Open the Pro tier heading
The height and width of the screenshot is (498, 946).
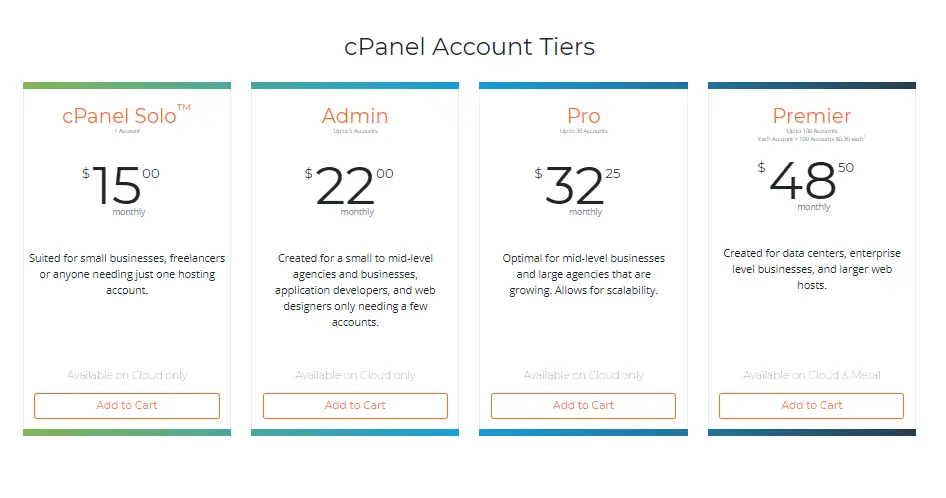(x=583, y=116)
